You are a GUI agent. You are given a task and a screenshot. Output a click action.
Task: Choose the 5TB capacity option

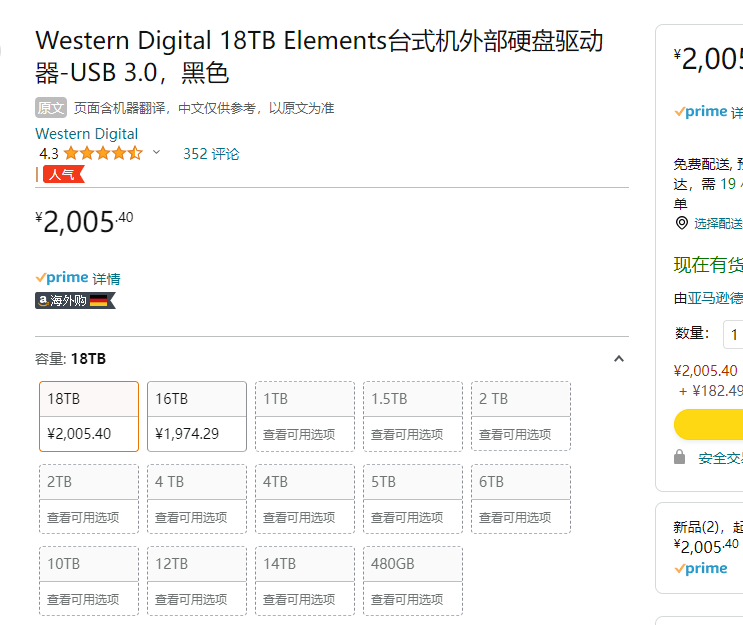tap(413, 499)
